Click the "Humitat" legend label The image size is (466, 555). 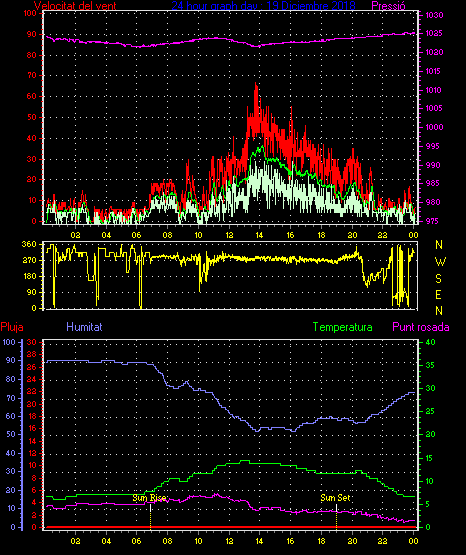point(84,327)
